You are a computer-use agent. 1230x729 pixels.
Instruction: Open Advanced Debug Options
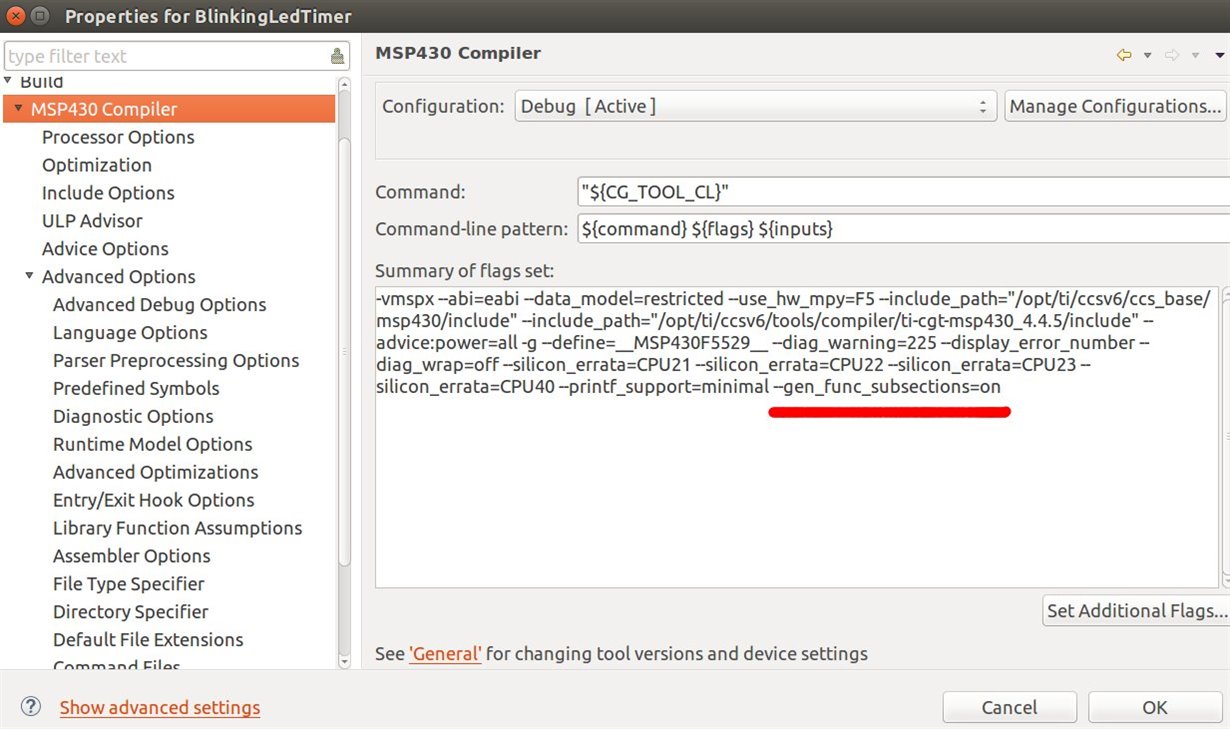click(160, 305)
